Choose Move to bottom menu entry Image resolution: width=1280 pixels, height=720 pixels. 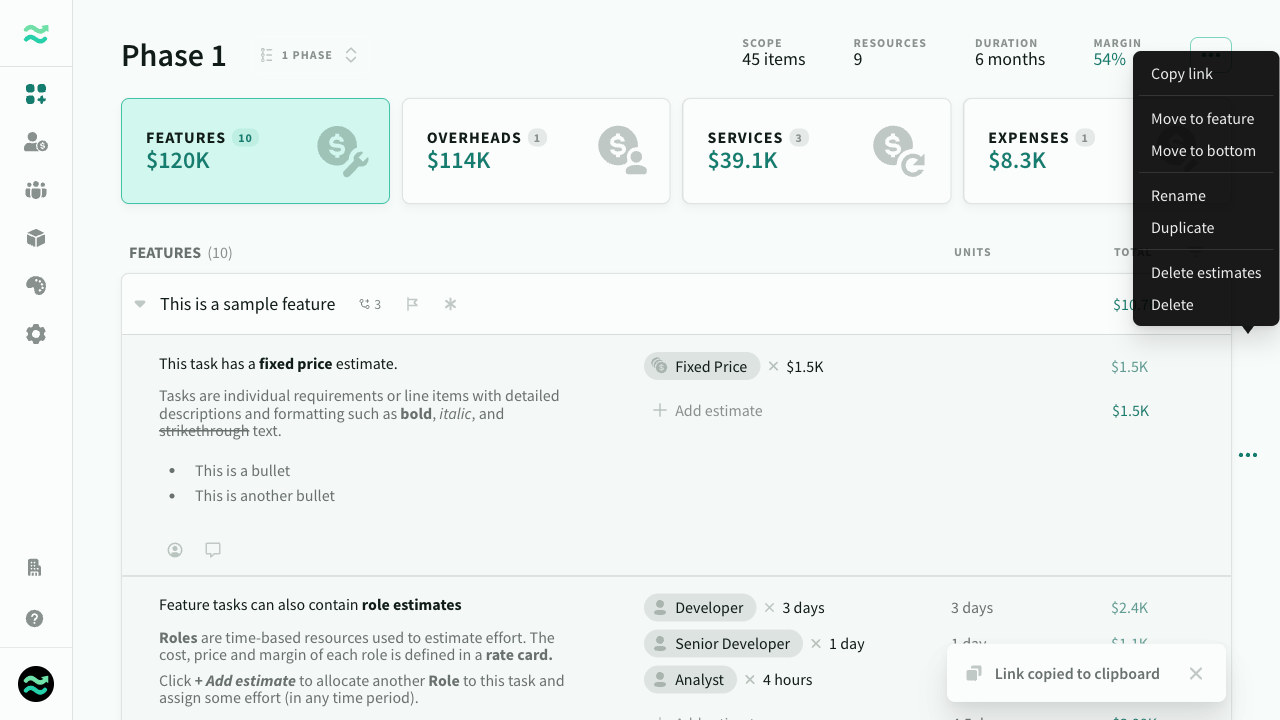click(x=1203, y=151)
